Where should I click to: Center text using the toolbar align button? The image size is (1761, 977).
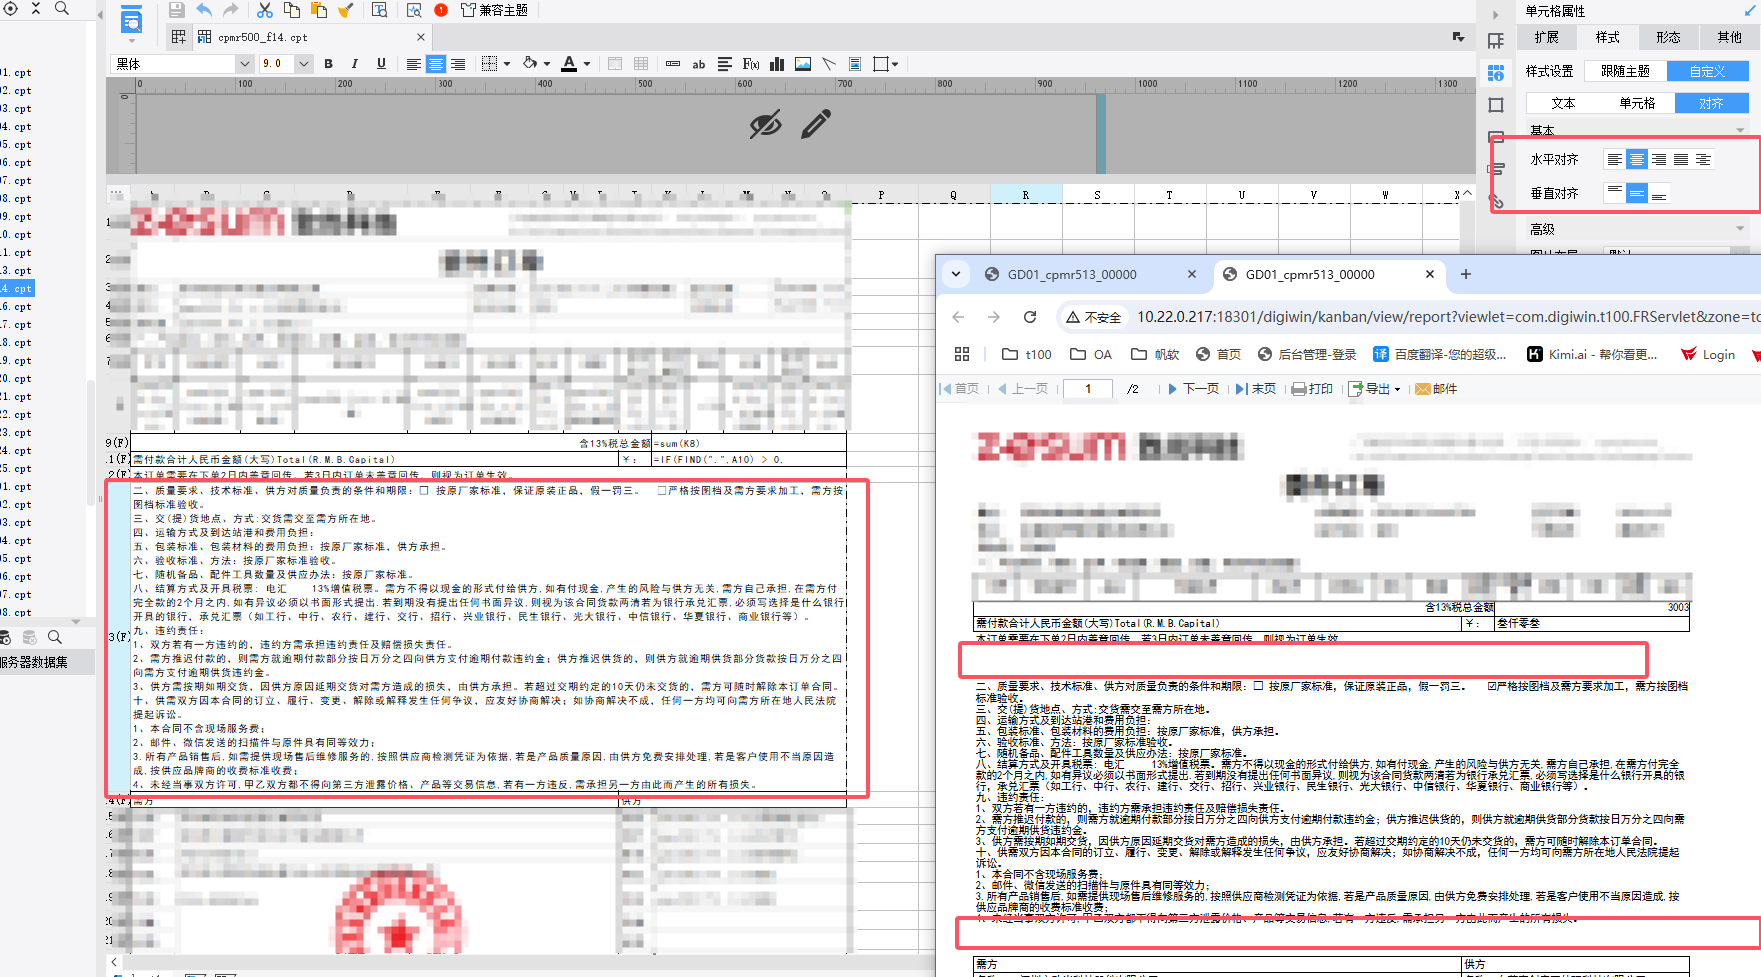pyautogui.click(x=436, y=64)
